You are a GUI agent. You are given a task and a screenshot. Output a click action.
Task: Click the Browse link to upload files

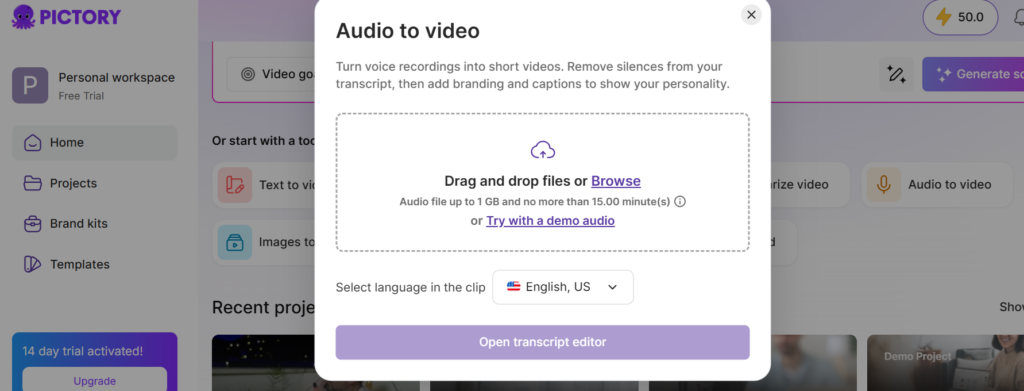(x=616, y=181)
